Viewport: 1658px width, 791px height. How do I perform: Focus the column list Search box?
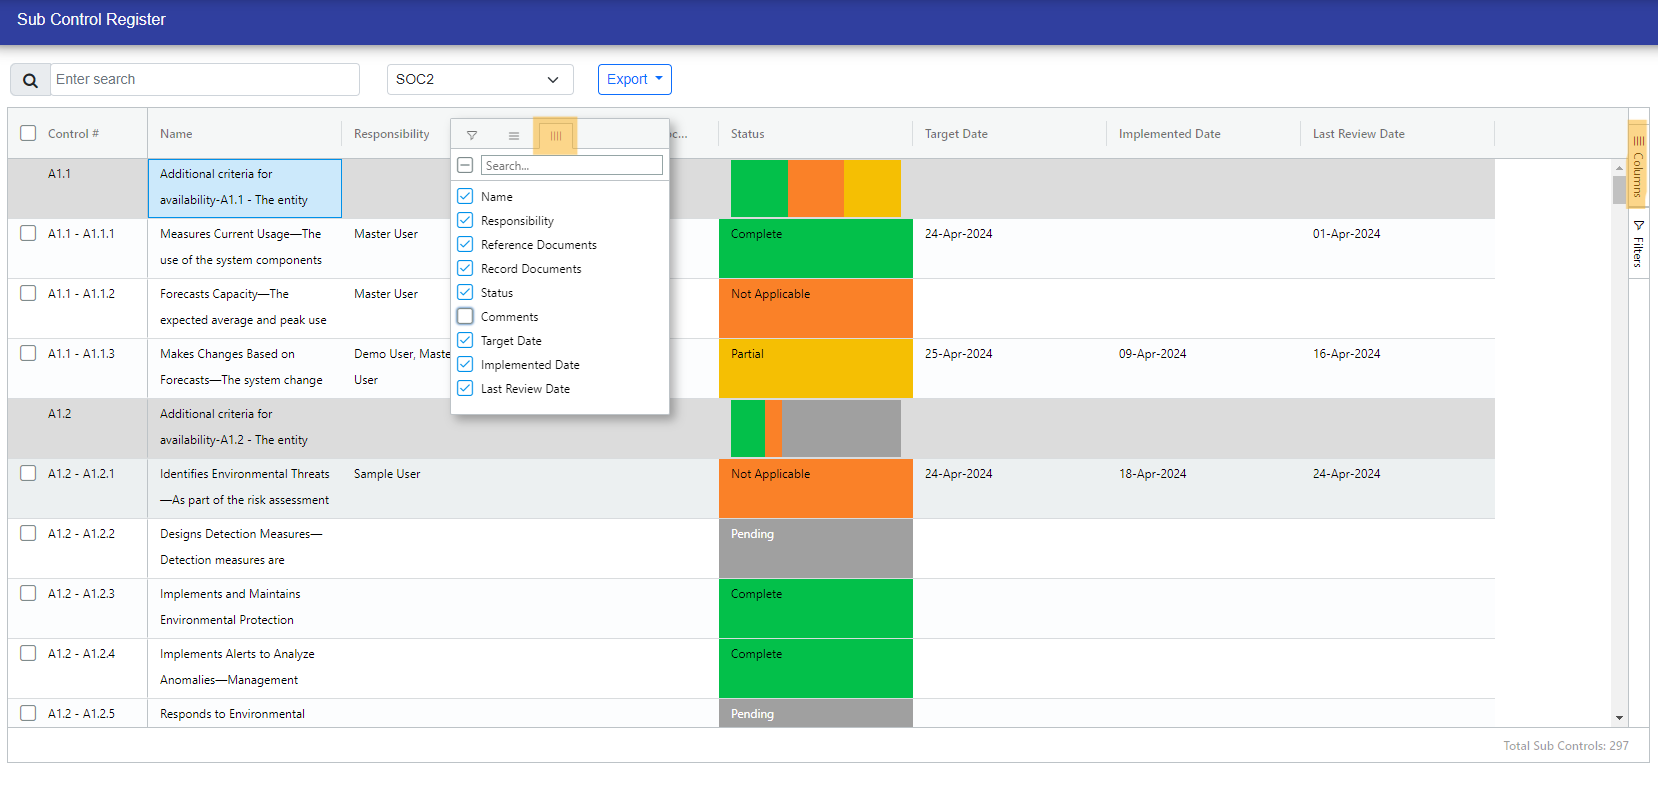click(x=571, y=165)
